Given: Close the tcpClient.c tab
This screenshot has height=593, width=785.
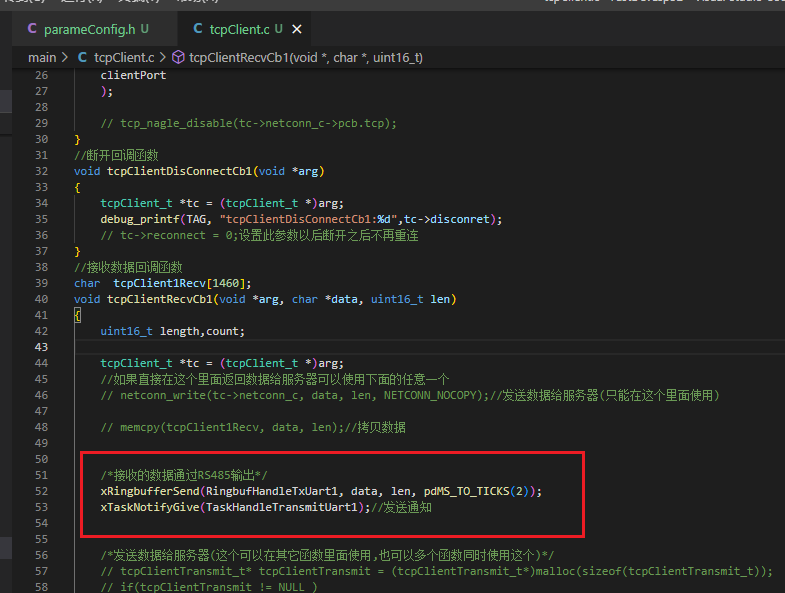Looking at the screenshot, I should coord(297,30).
